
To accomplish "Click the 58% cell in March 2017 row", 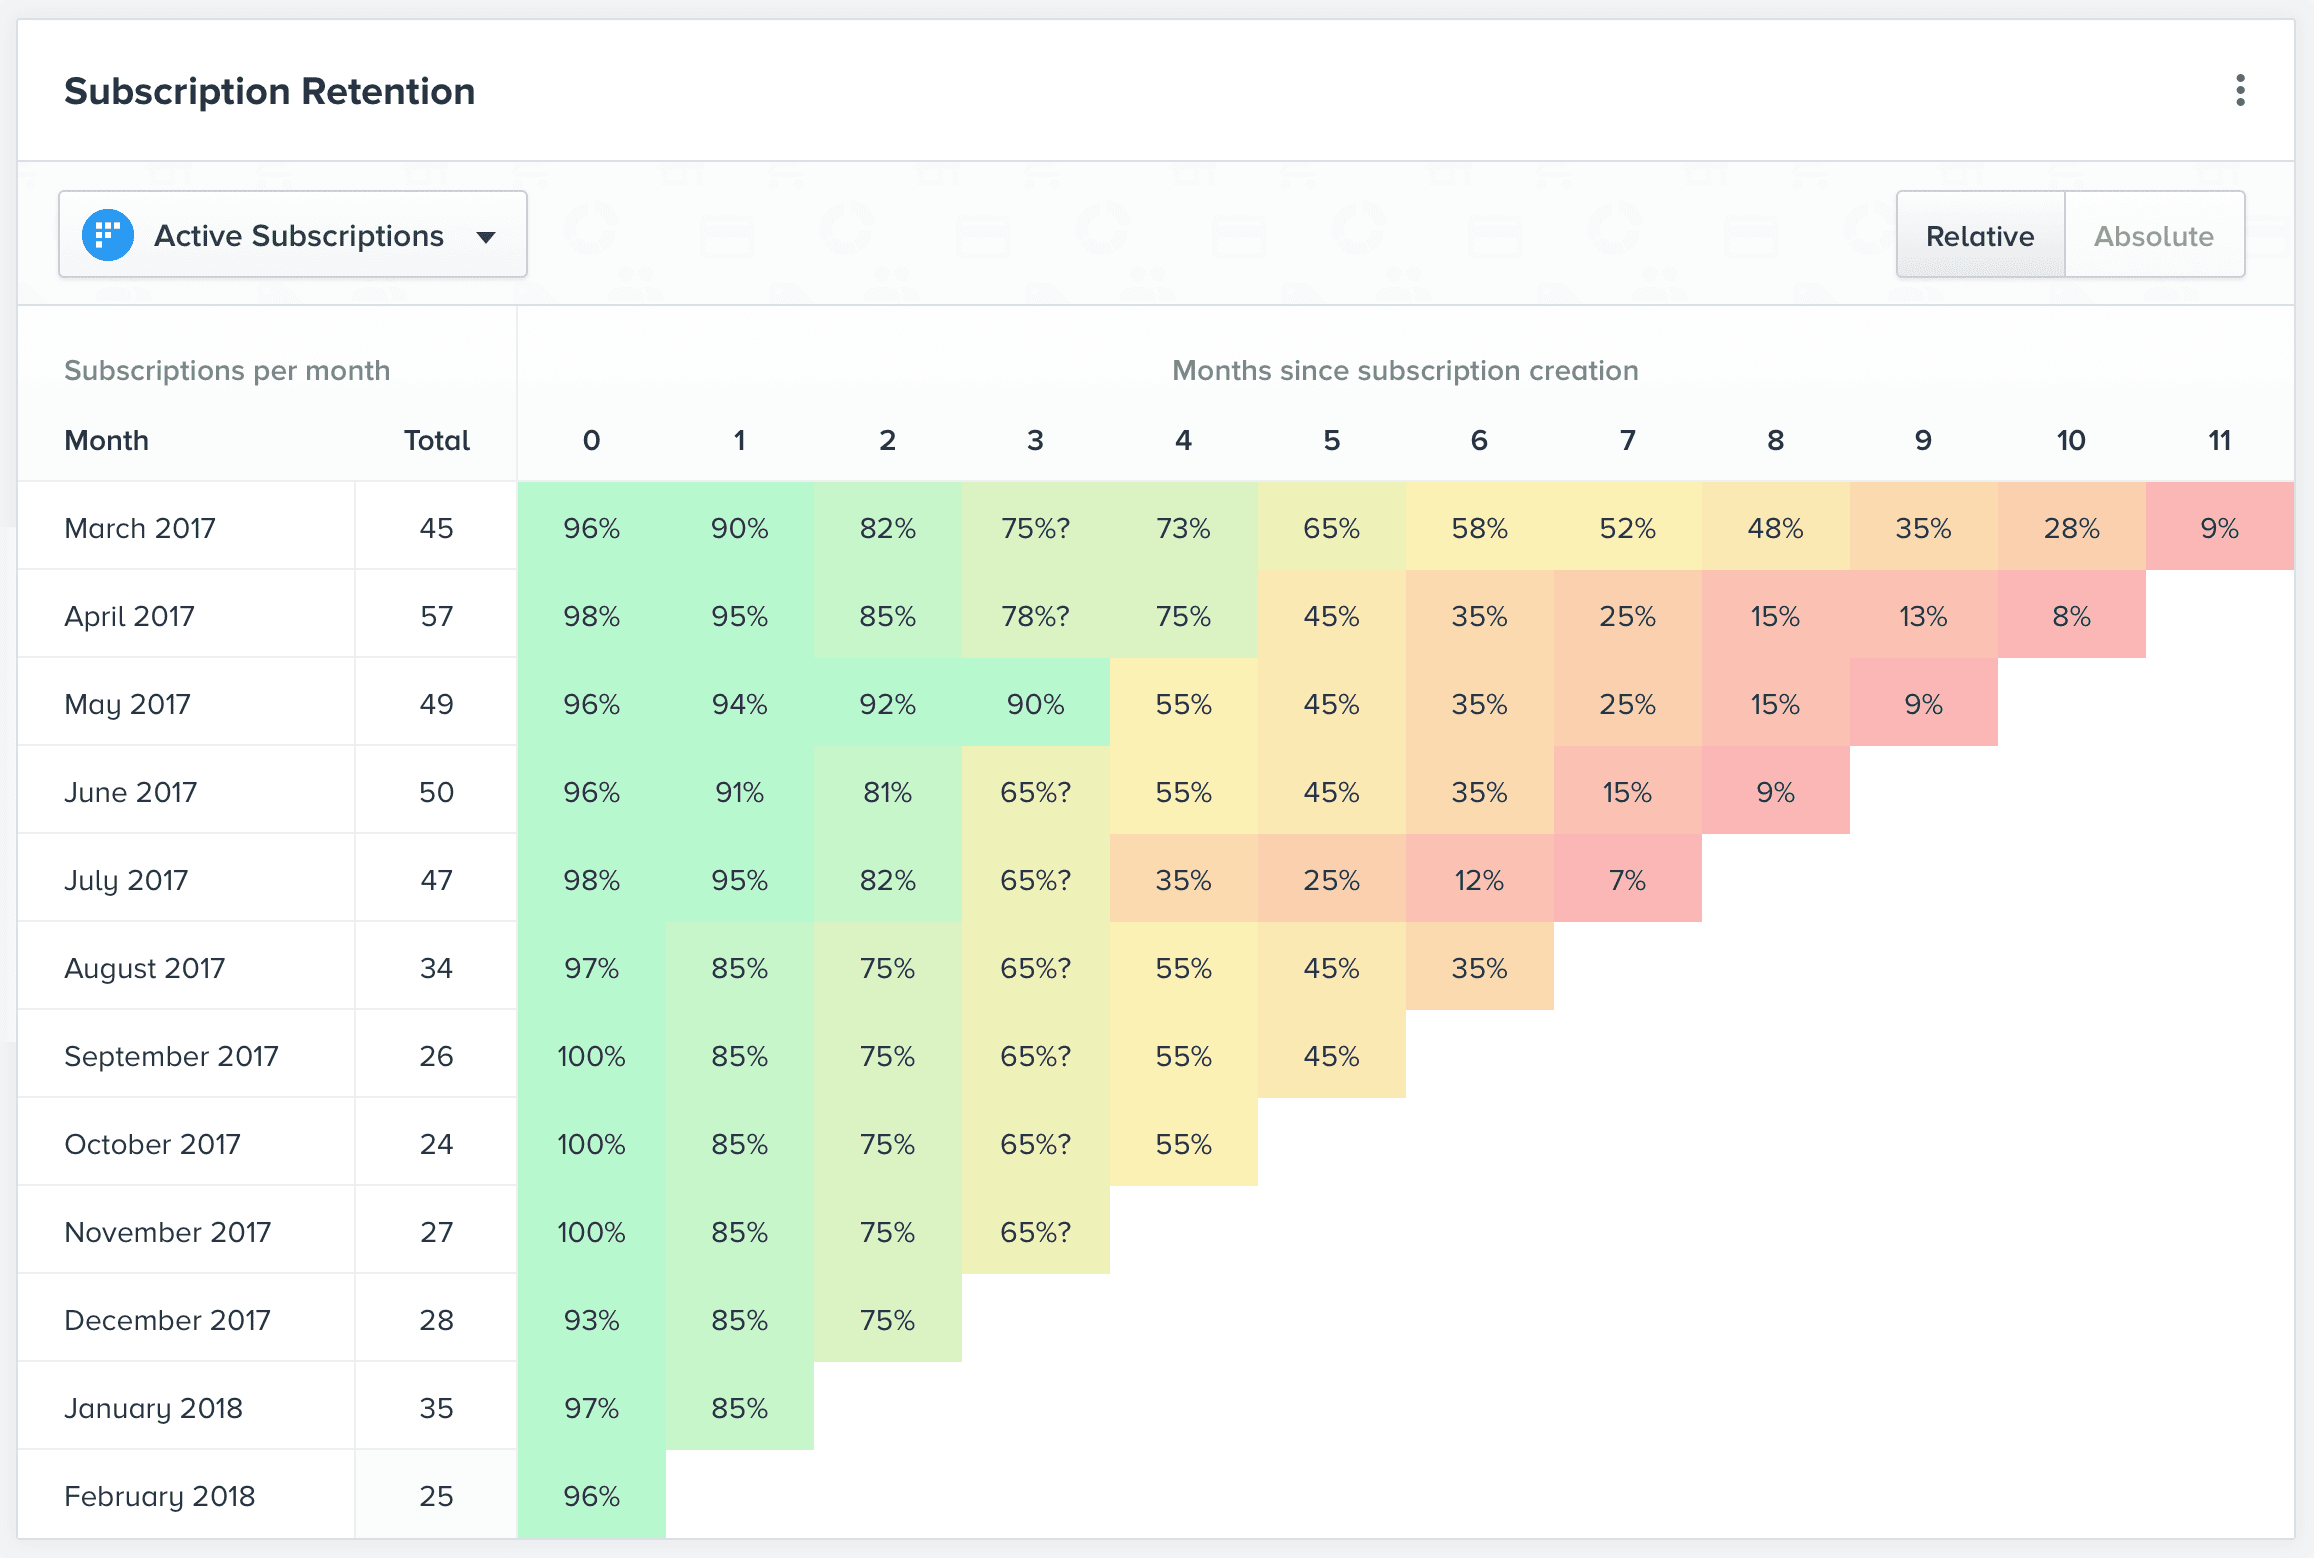I will (x=1480, y=526).
